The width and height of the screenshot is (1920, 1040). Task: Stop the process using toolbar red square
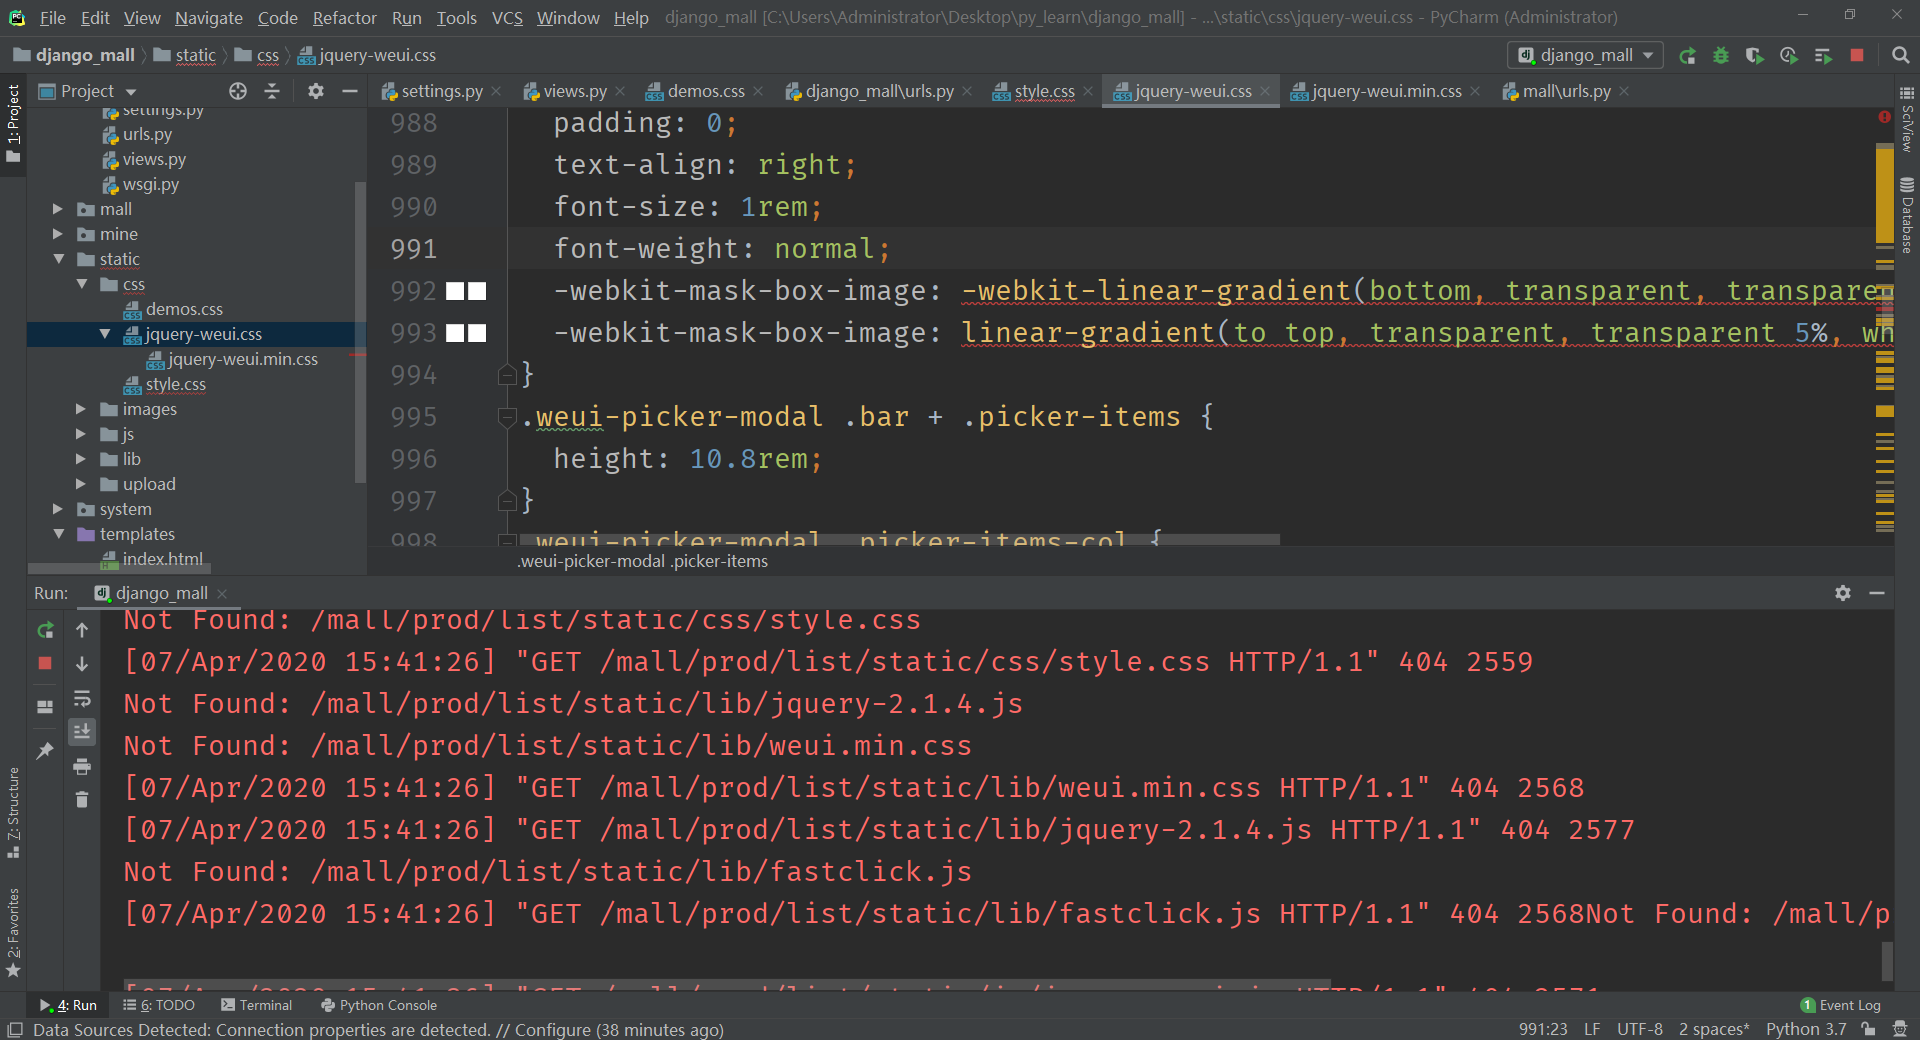point(1857,56)
